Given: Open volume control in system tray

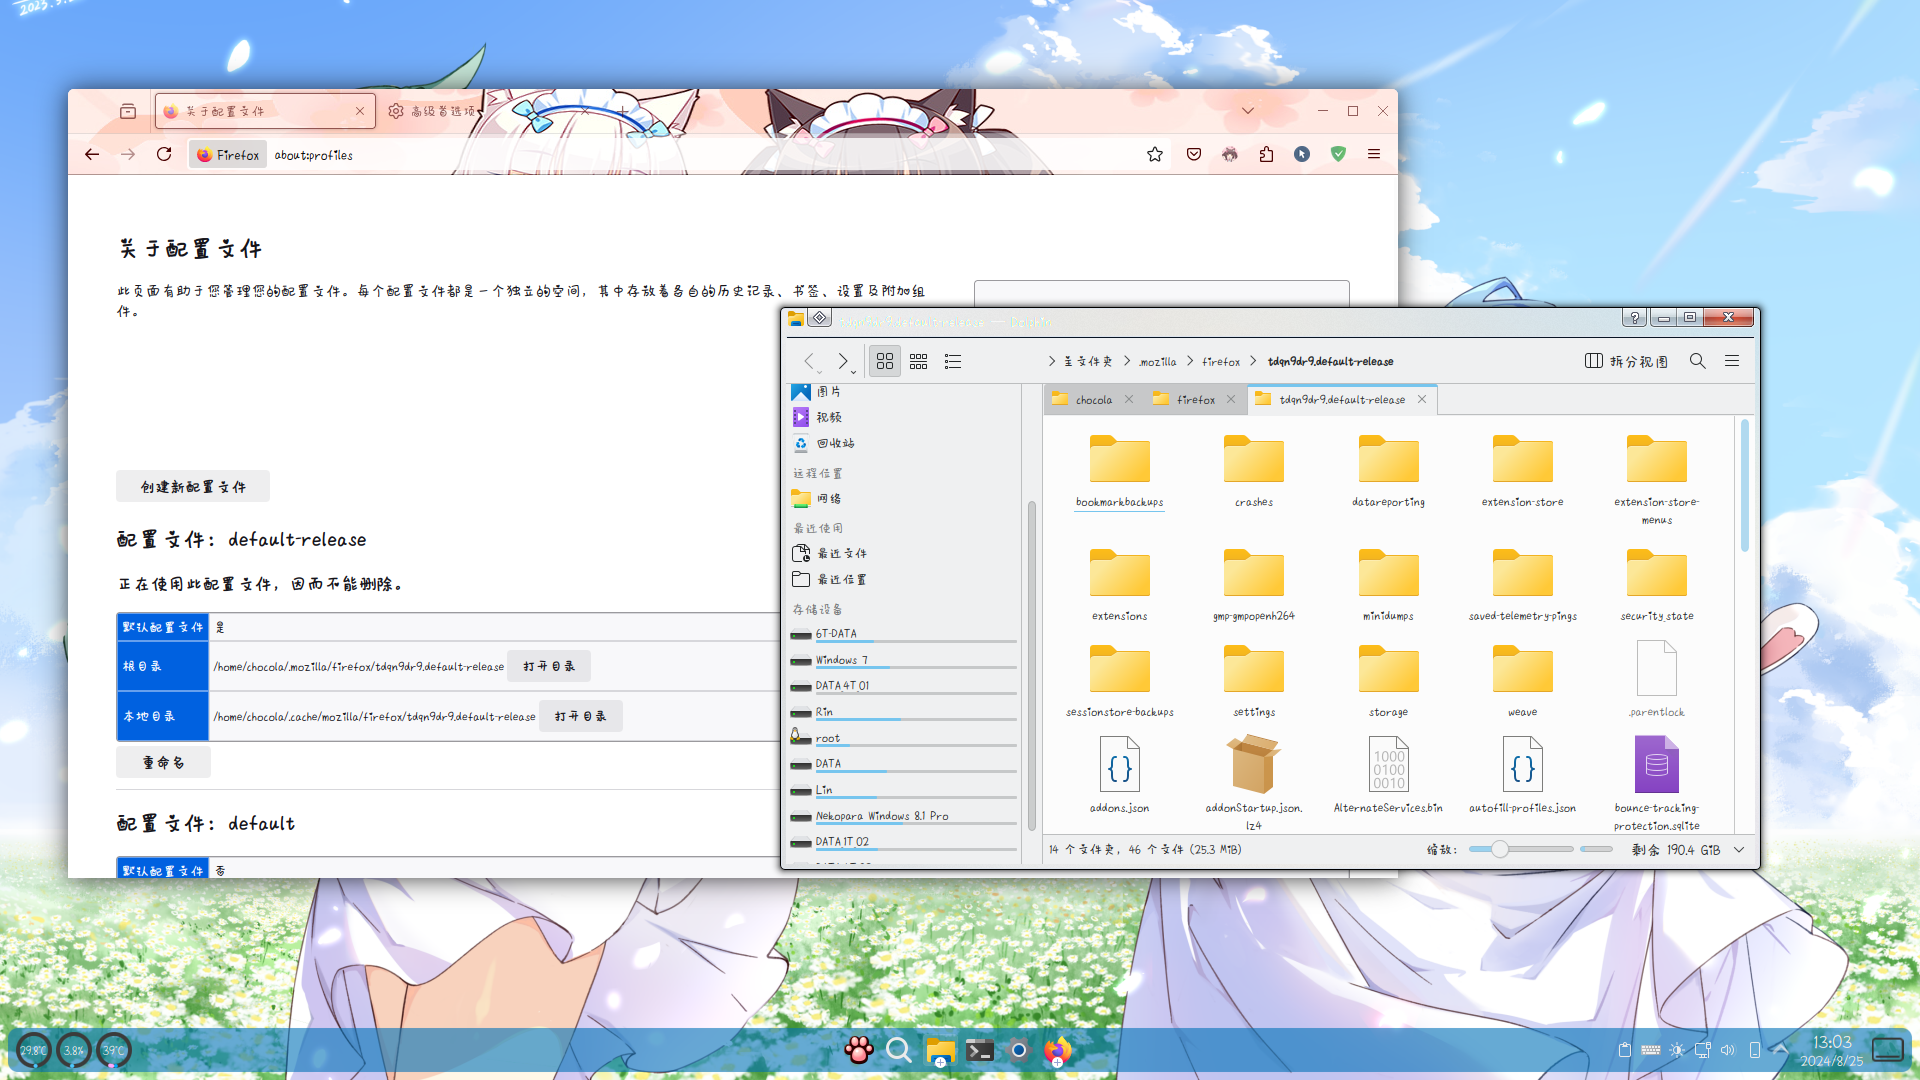Looking at the screenshot, I should [x=1728, y=1050].
